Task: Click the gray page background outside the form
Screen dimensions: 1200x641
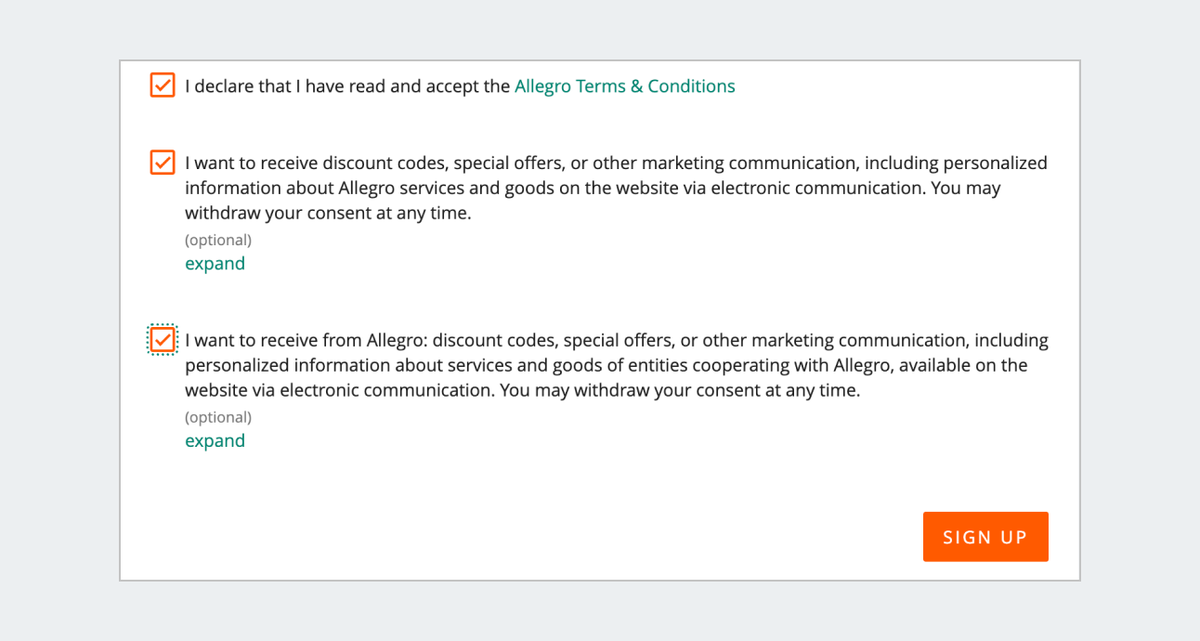Action: (x=60, y=320)
